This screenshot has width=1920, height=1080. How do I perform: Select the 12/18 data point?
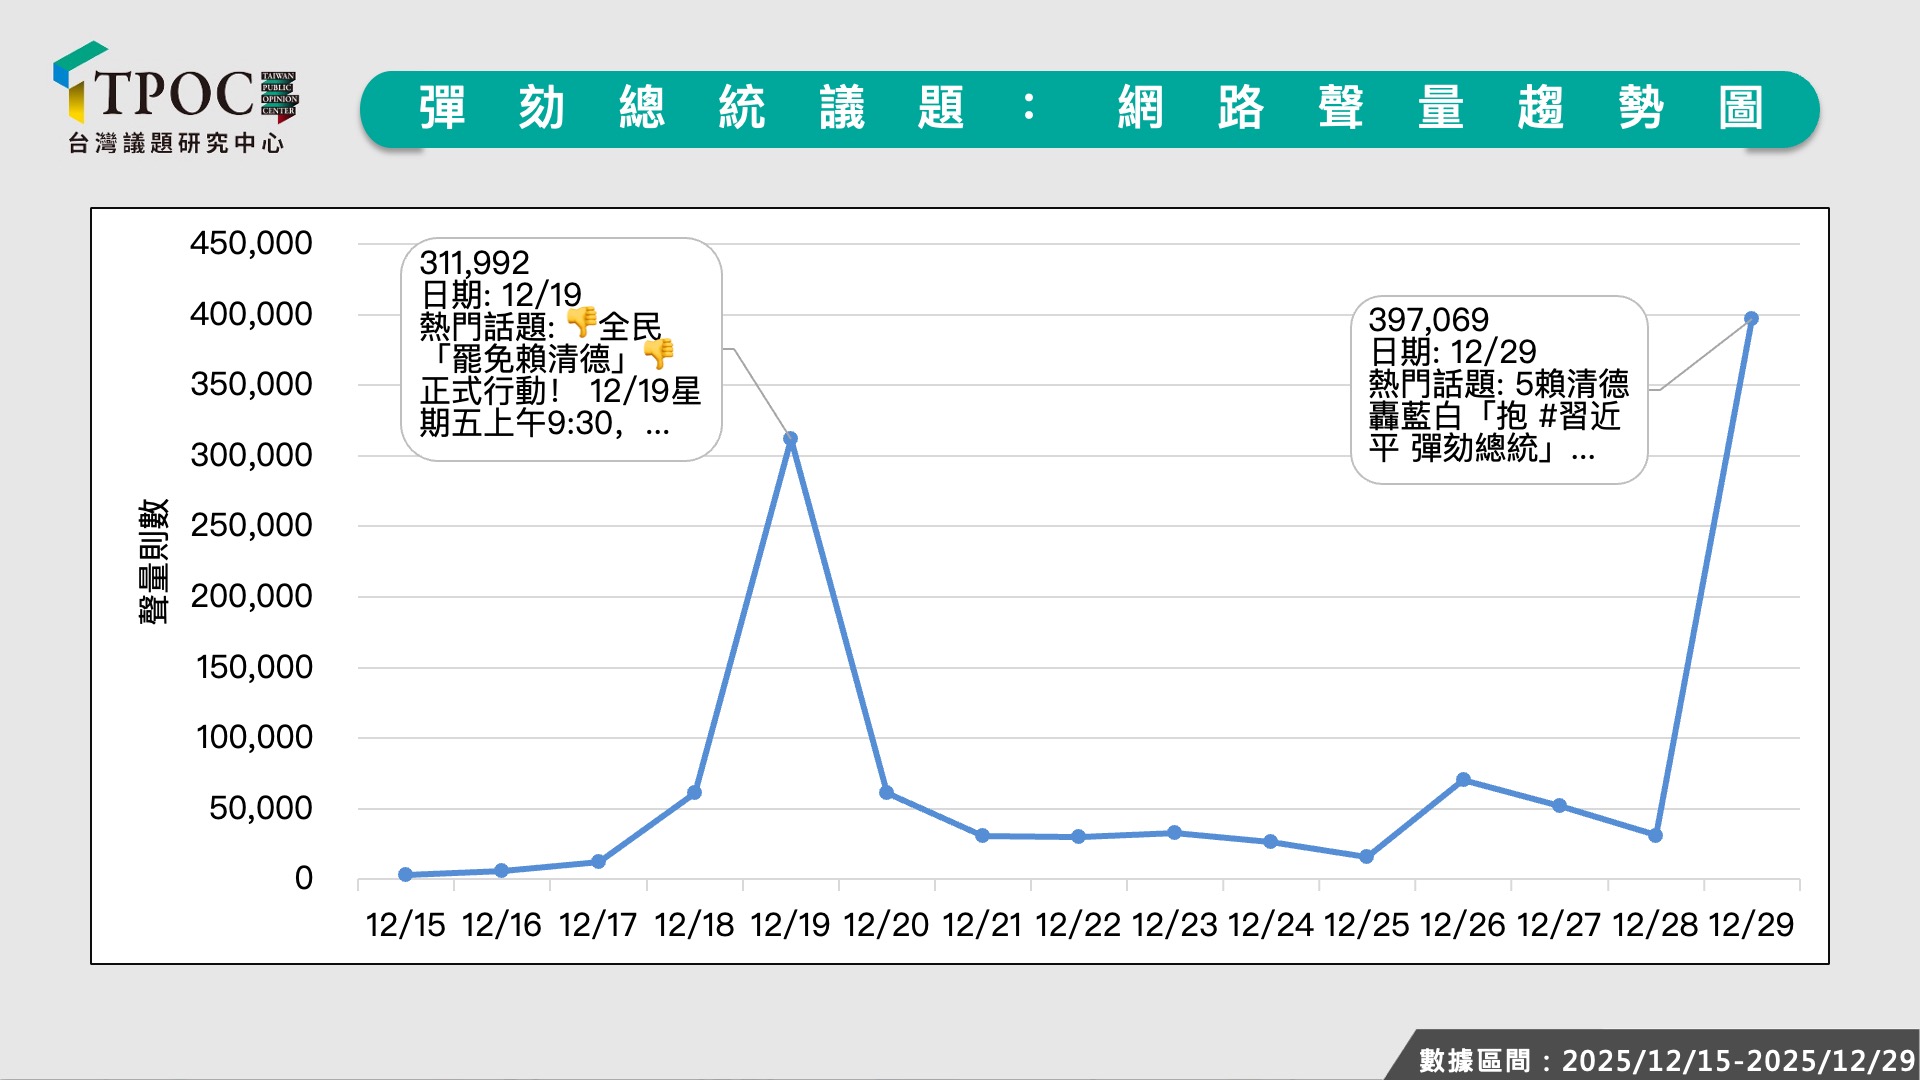(x=694, y=792)
